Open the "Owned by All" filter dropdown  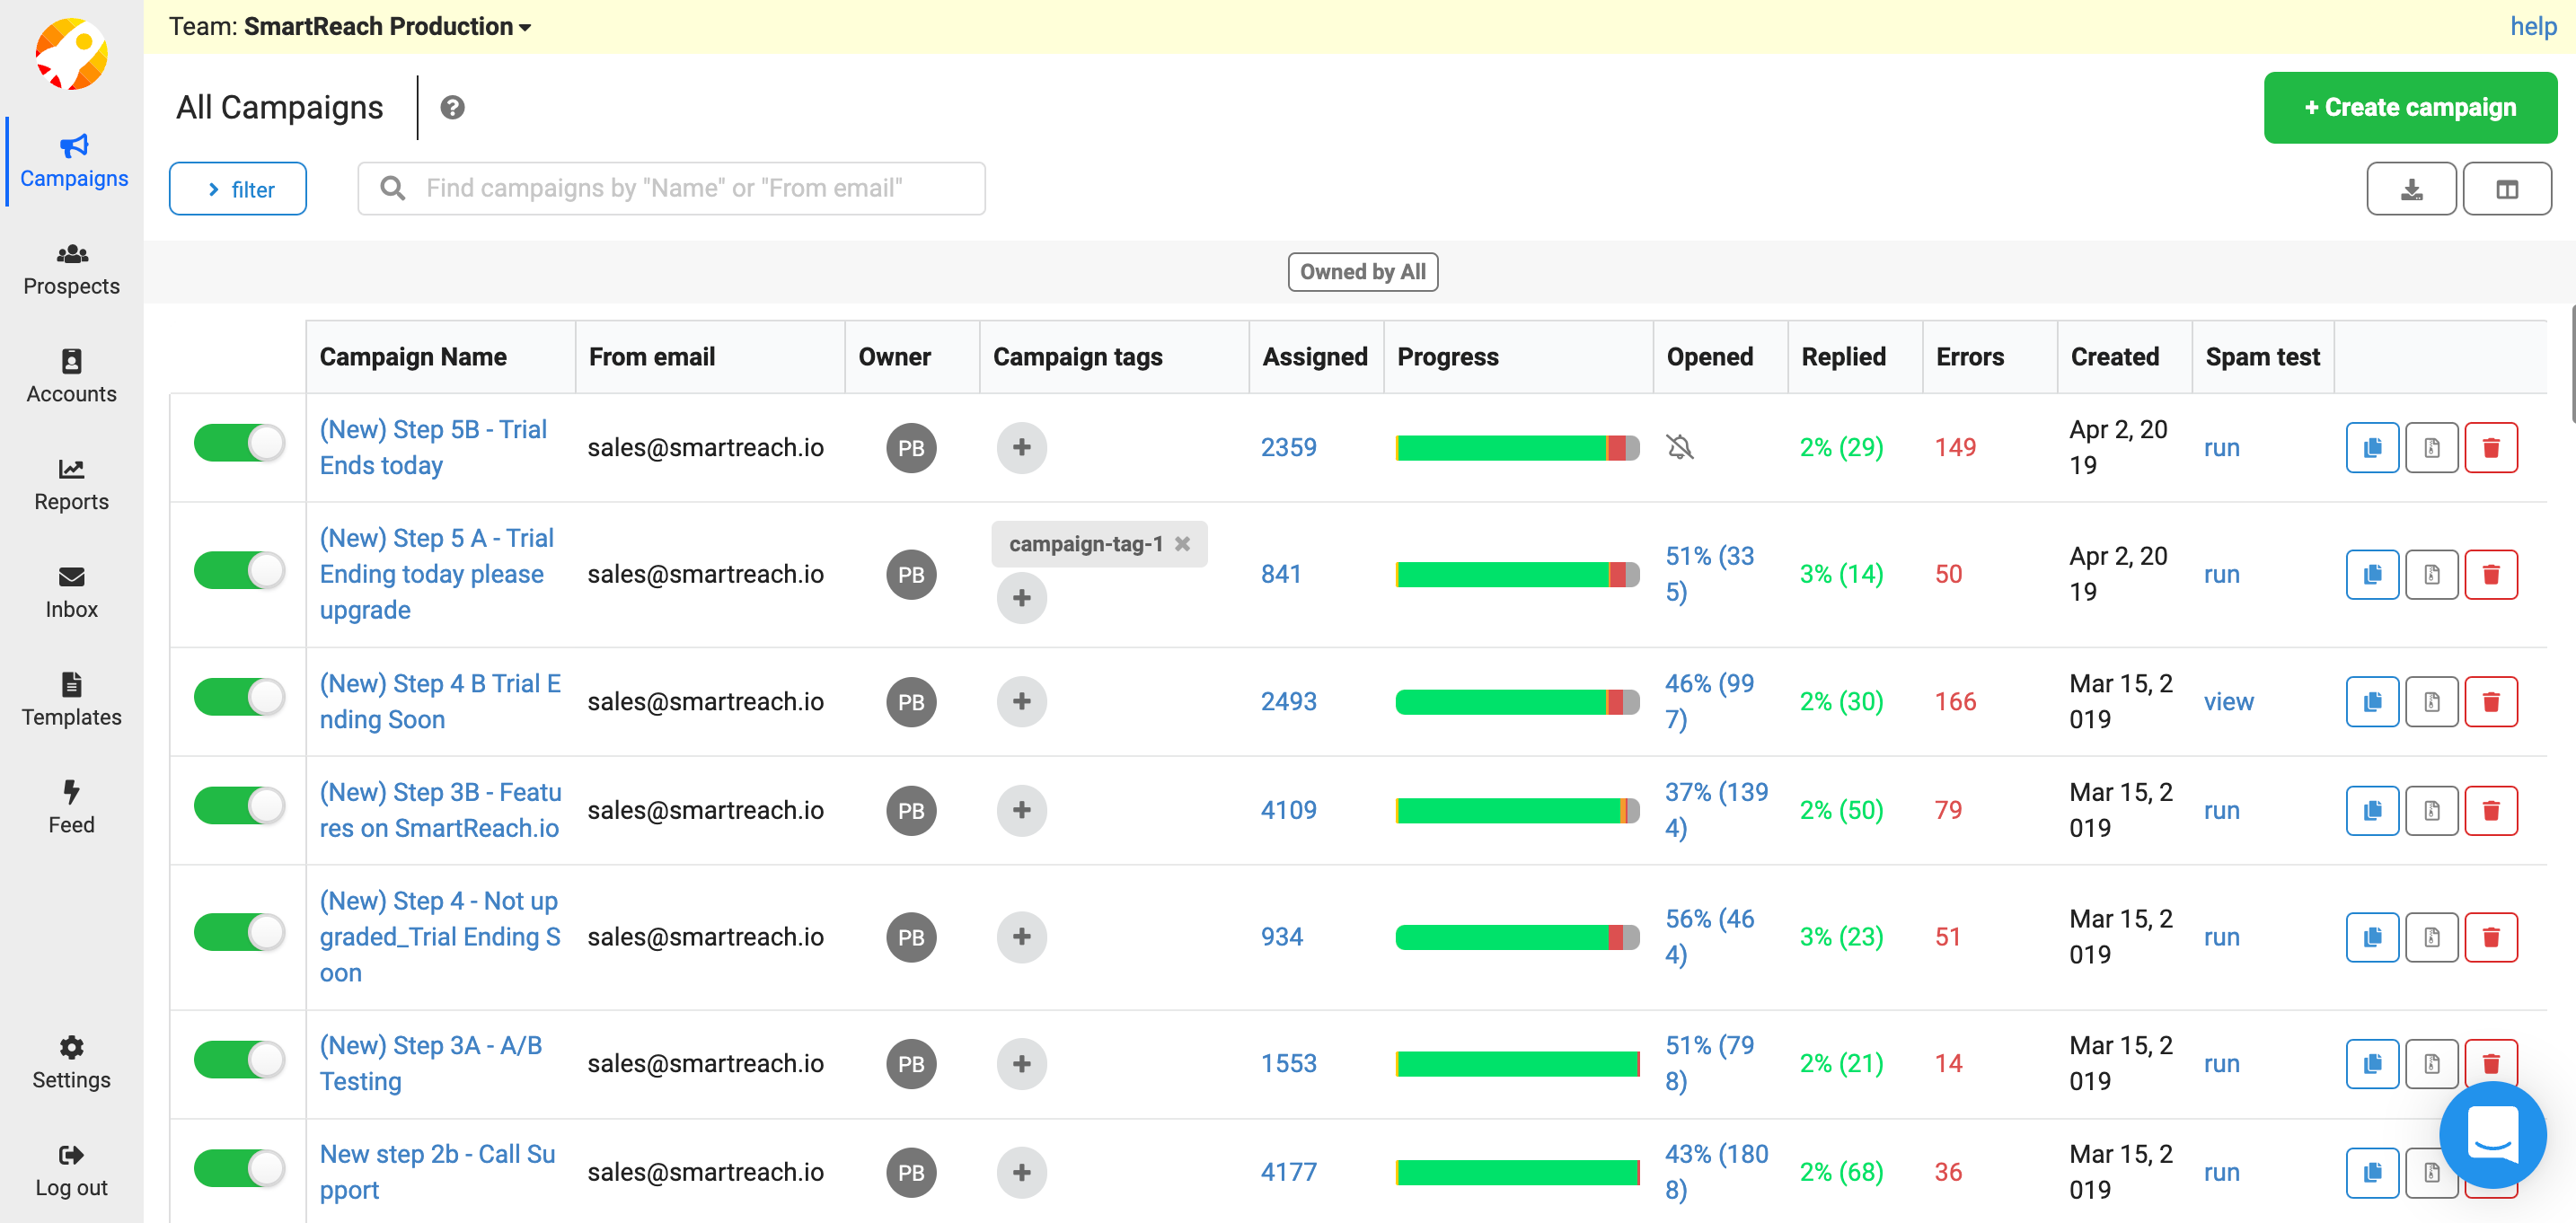[x=1362, y=271]
